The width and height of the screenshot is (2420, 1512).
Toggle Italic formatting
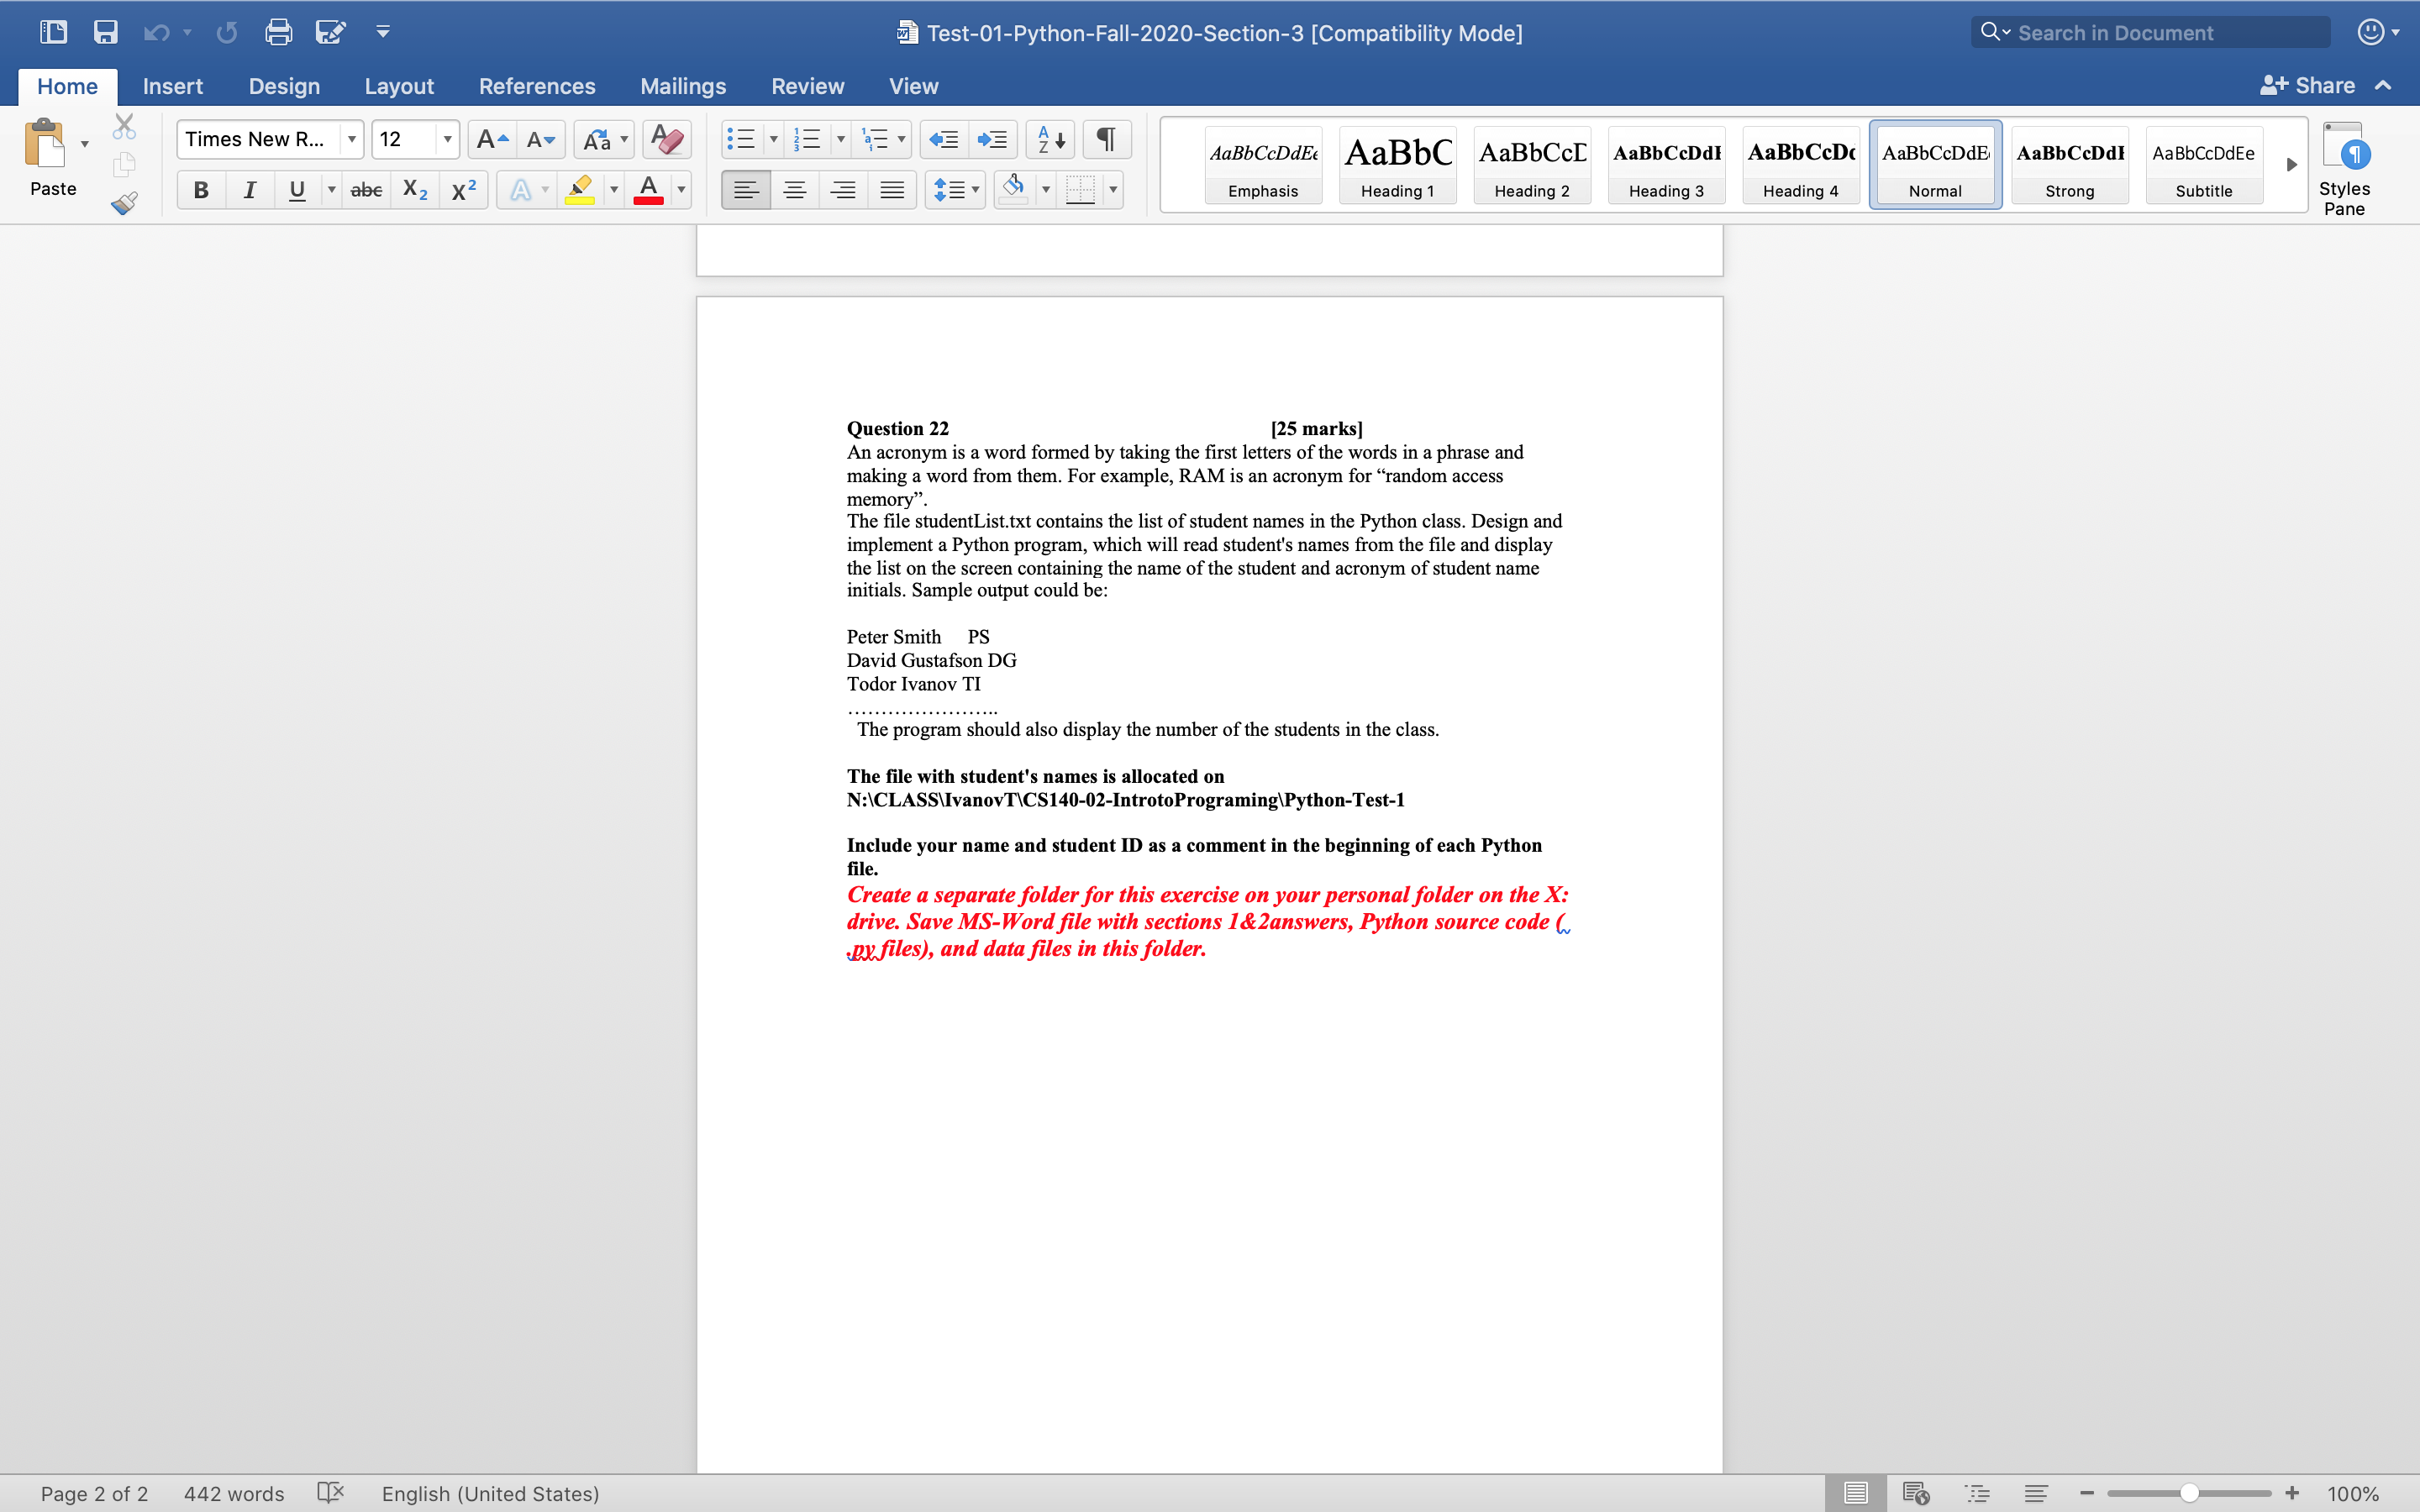click(x=249, y=189)
